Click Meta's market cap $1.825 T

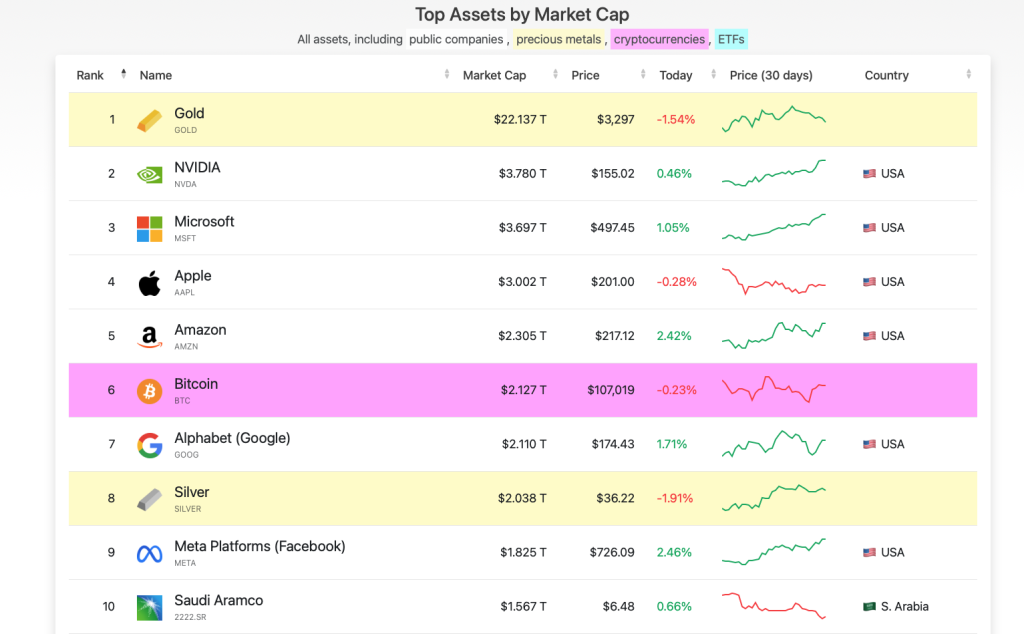point(523,552)
